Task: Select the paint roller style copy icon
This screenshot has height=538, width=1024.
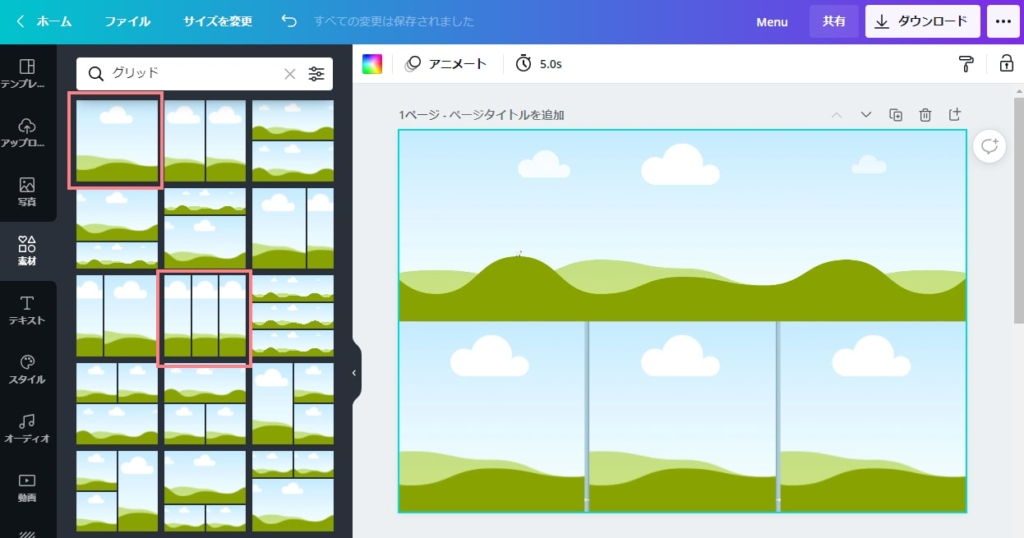Action: pos(966,64)
